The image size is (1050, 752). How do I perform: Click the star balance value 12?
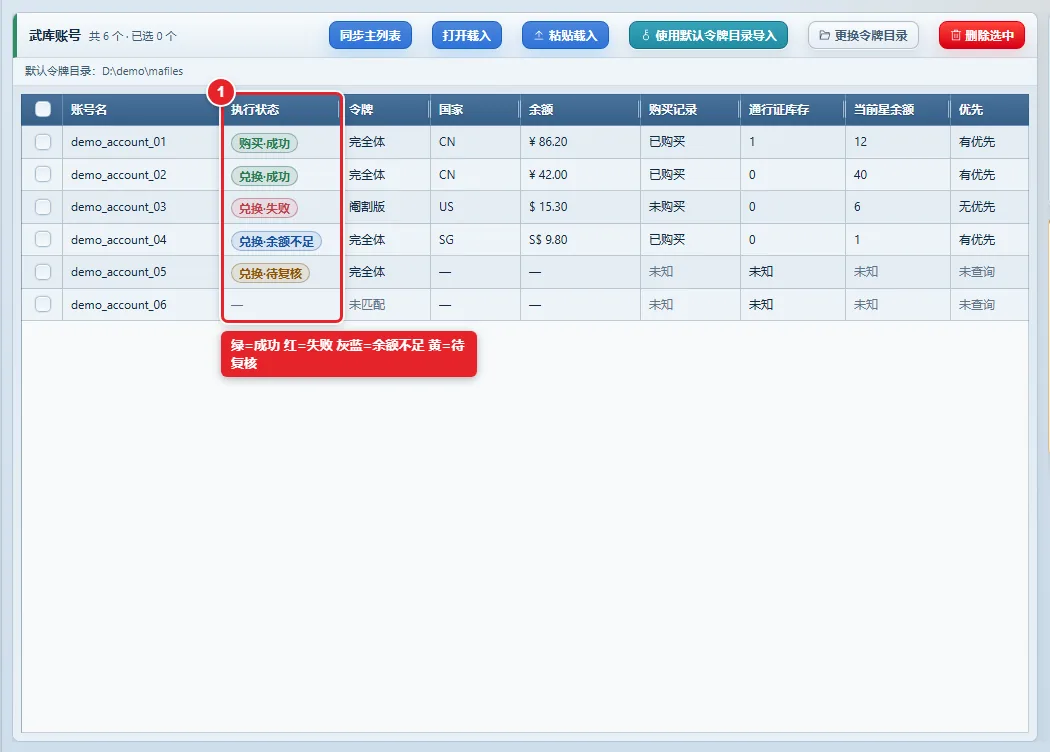point(860,142)
